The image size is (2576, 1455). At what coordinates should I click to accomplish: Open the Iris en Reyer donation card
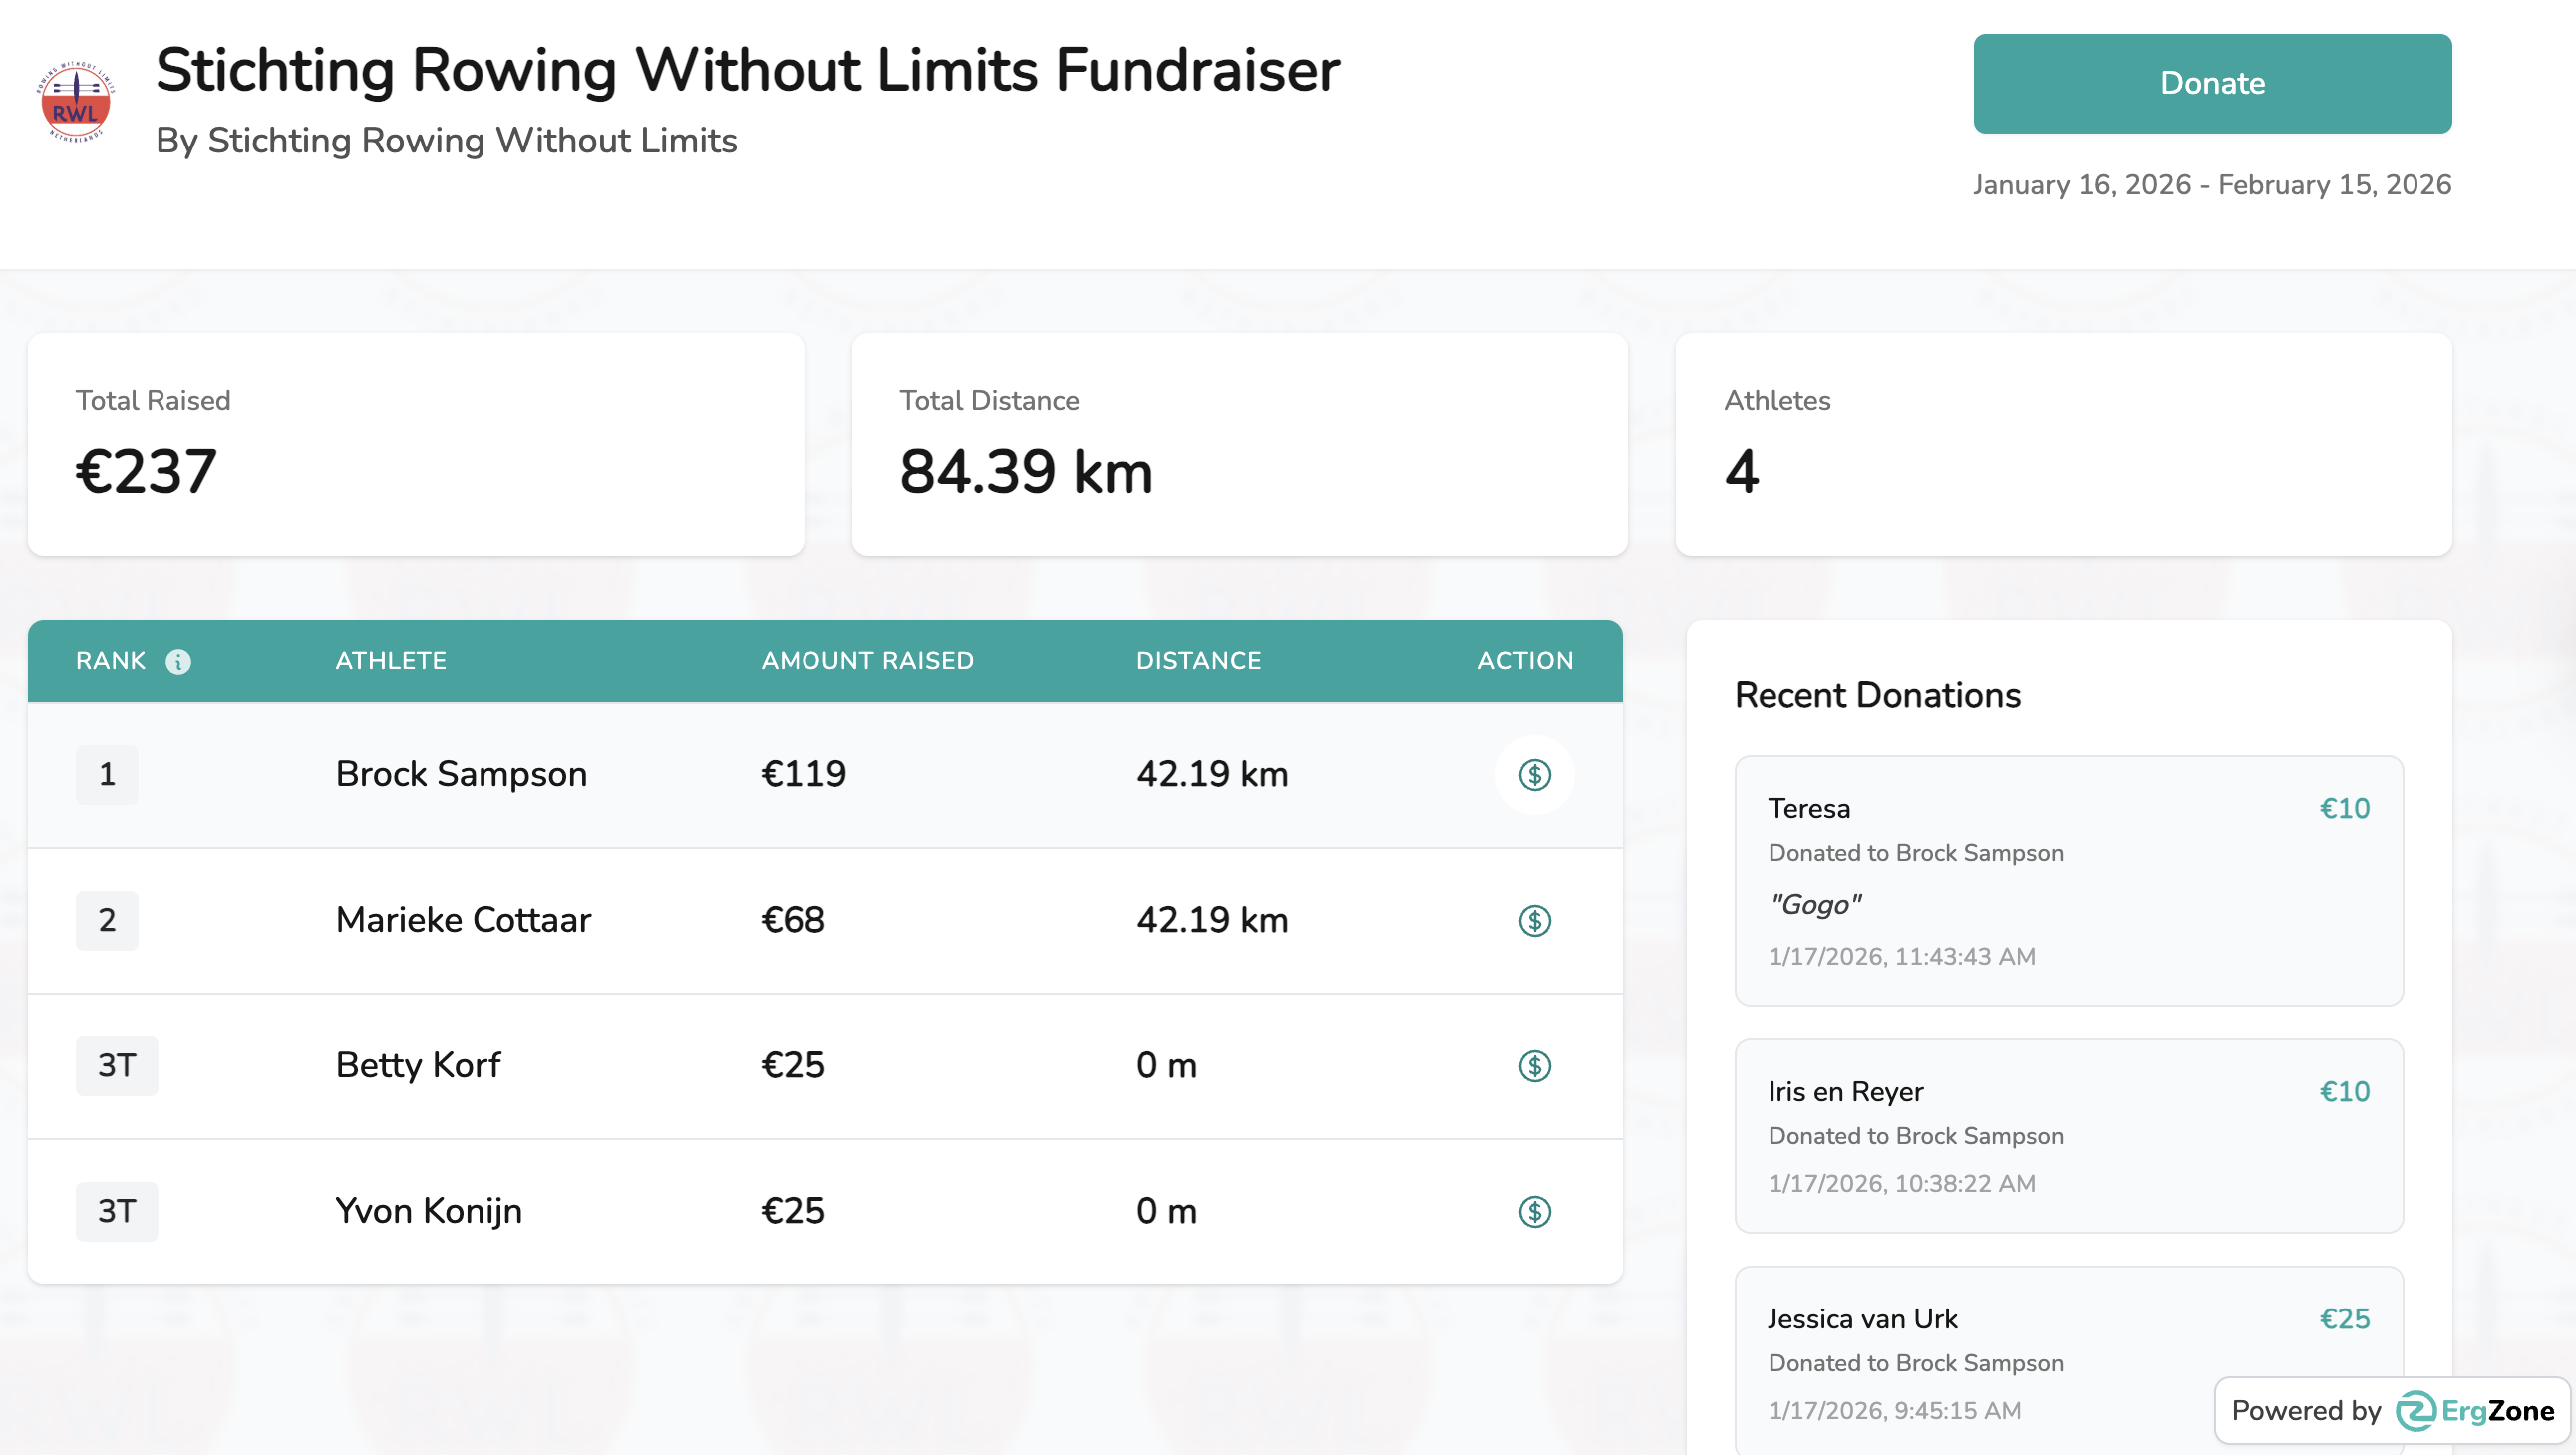pos(2068,1135)
